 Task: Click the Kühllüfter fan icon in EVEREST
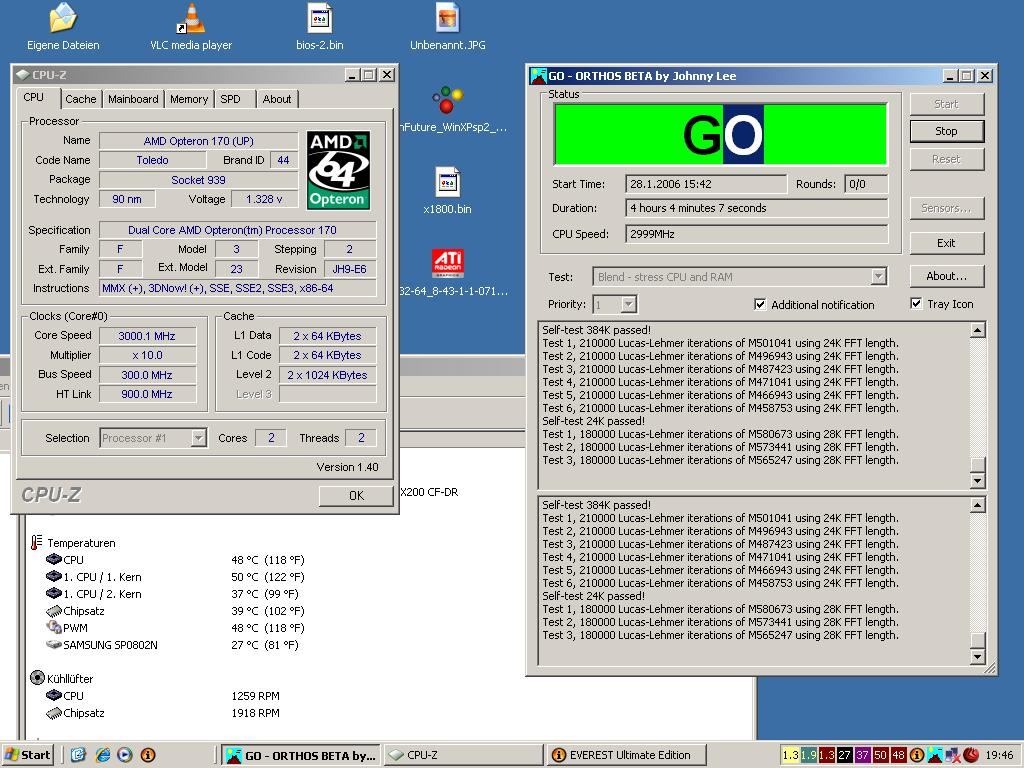[37, 678]
